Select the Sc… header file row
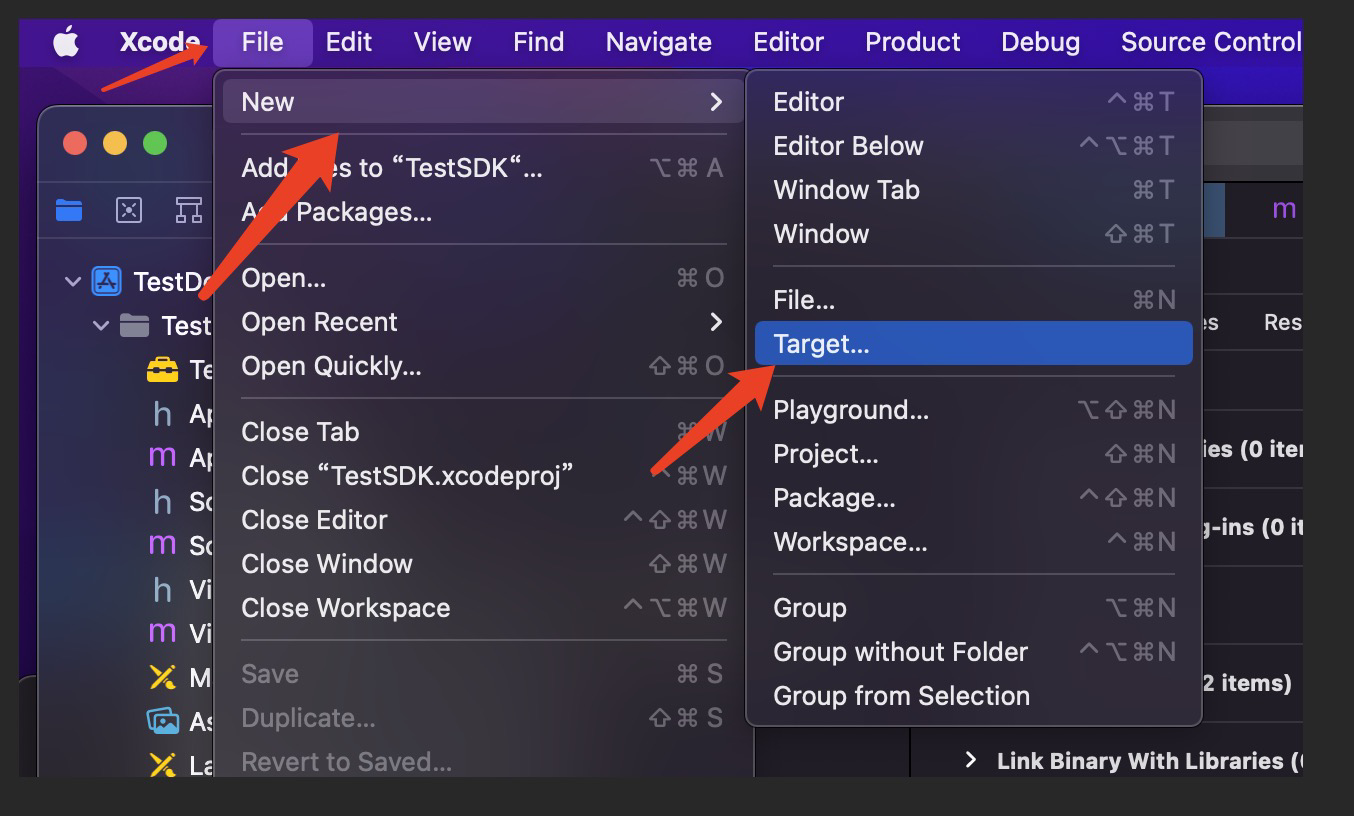This screenshot has height=816, width=1354. click(180, 502)
